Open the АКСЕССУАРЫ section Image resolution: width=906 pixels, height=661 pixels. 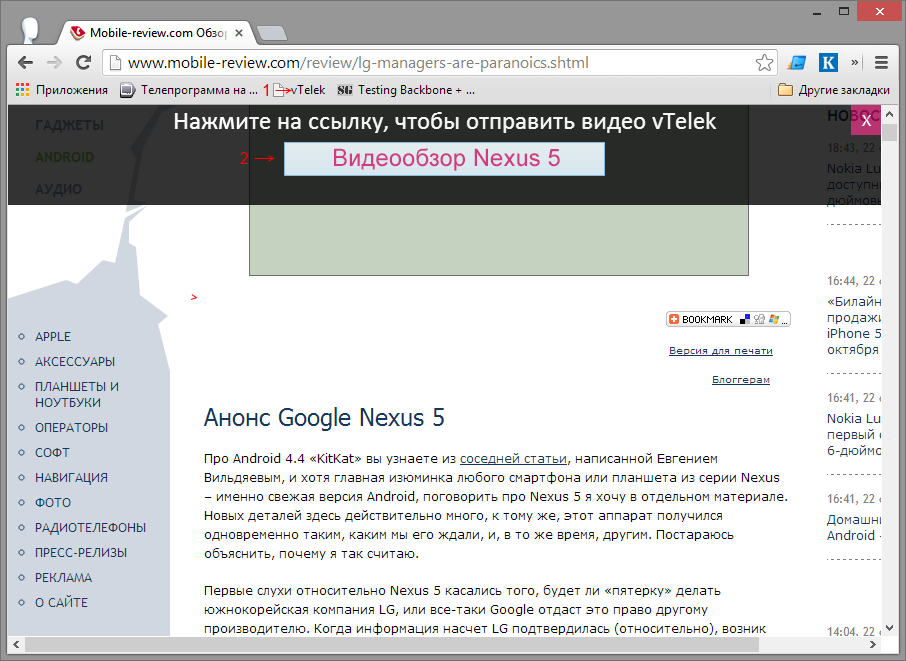coord(75,361)
